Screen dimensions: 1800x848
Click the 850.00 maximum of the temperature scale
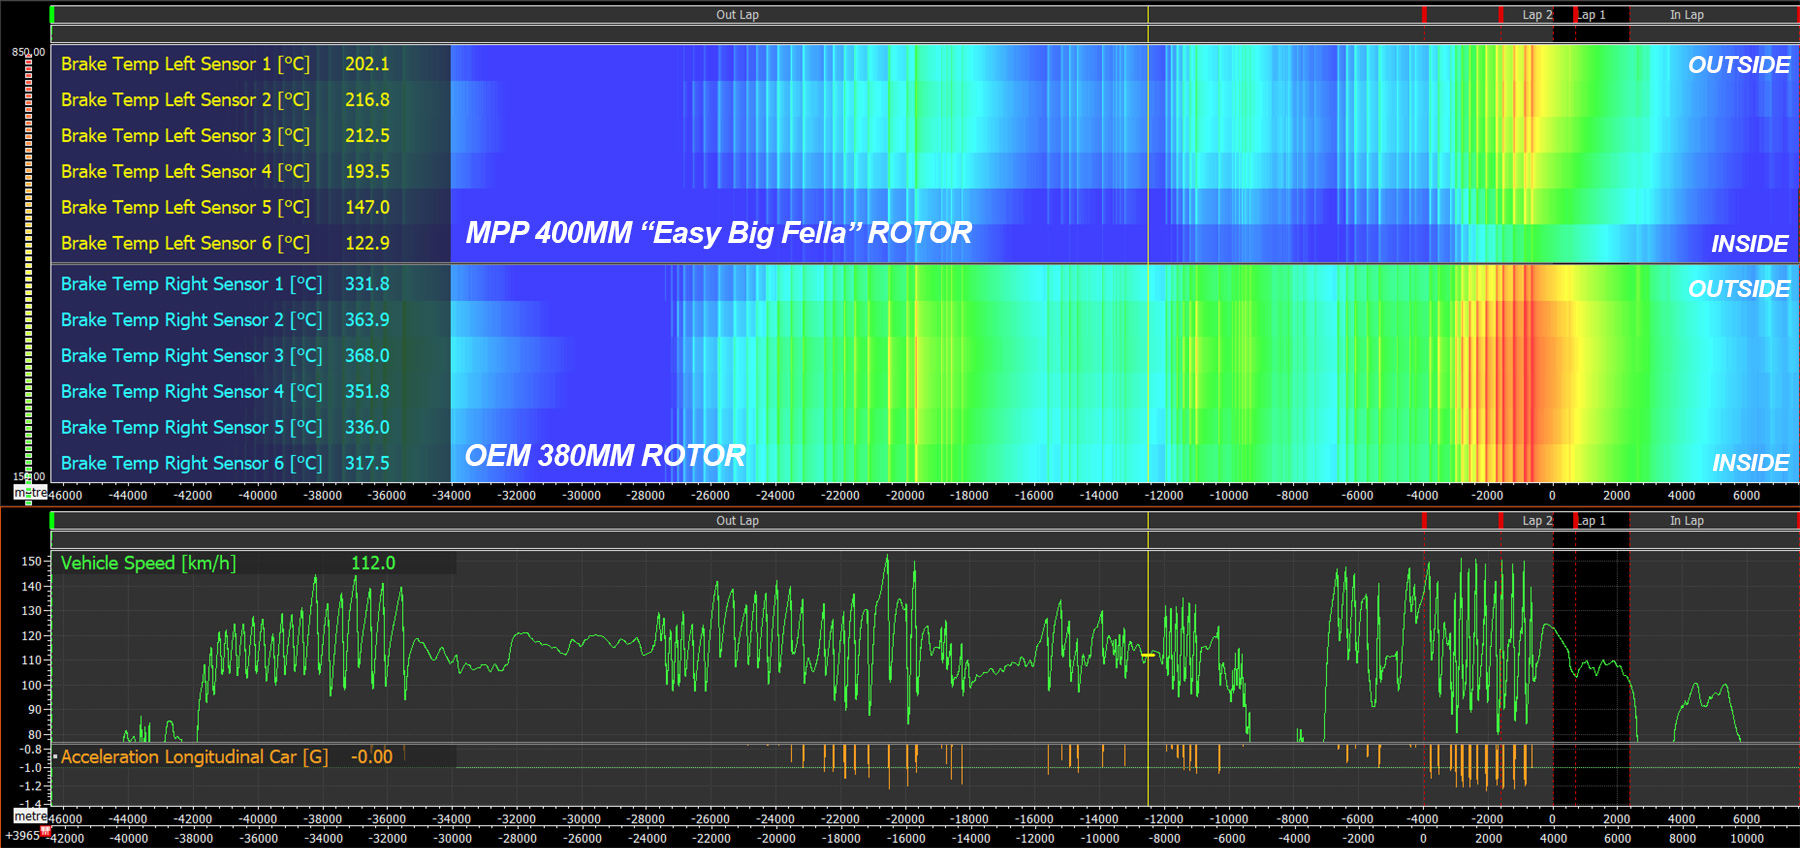coord(28,52)
